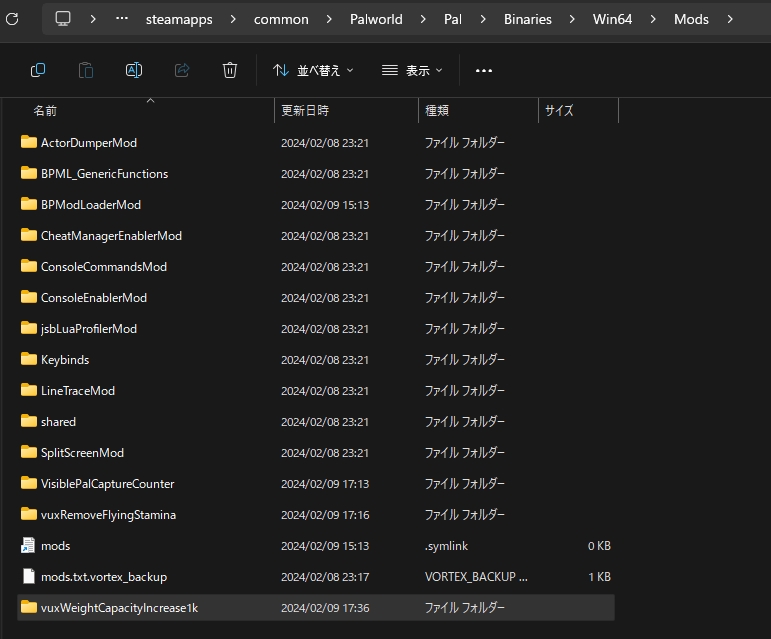Click file name VisiblePalCaptureCounter
Image resolution: width=771 pixels, height=639 pixels.
click(x=108, y=484)
